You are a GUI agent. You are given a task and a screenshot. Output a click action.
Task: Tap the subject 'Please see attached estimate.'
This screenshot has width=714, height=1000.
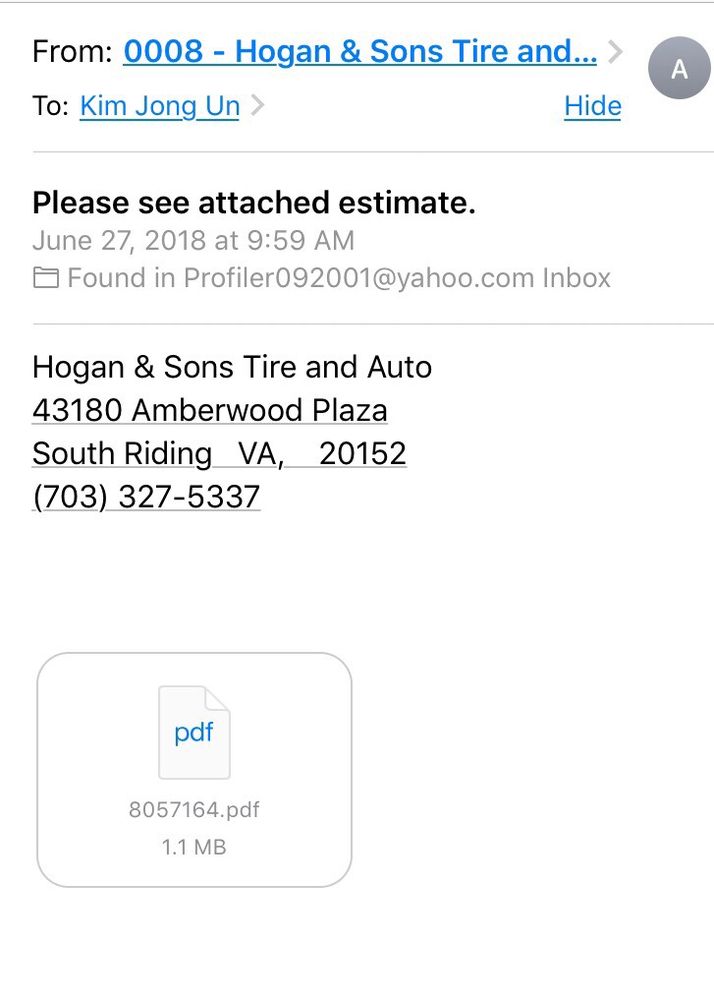pyautogui.click(x=254, y=203)
